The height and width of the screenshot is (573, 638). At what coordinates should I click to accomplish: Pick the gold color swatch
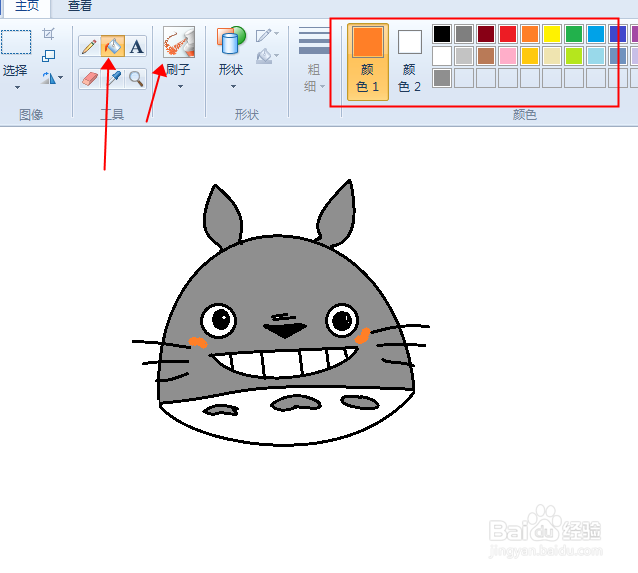530,56
